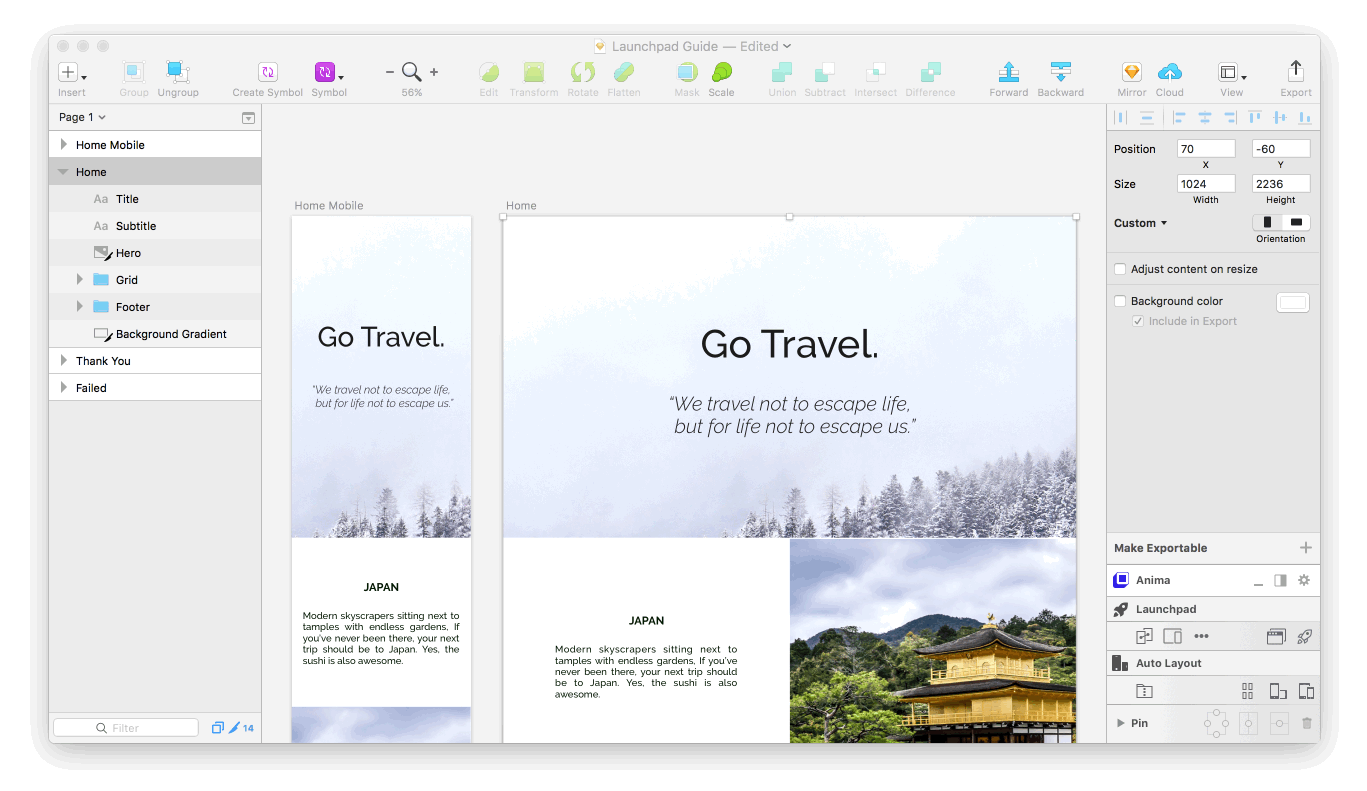This screenshot has height=791, width=1367.
Task: Open the Custom artboard preset dropdown
Action: pyautogui.click(x=1141, y=223)
